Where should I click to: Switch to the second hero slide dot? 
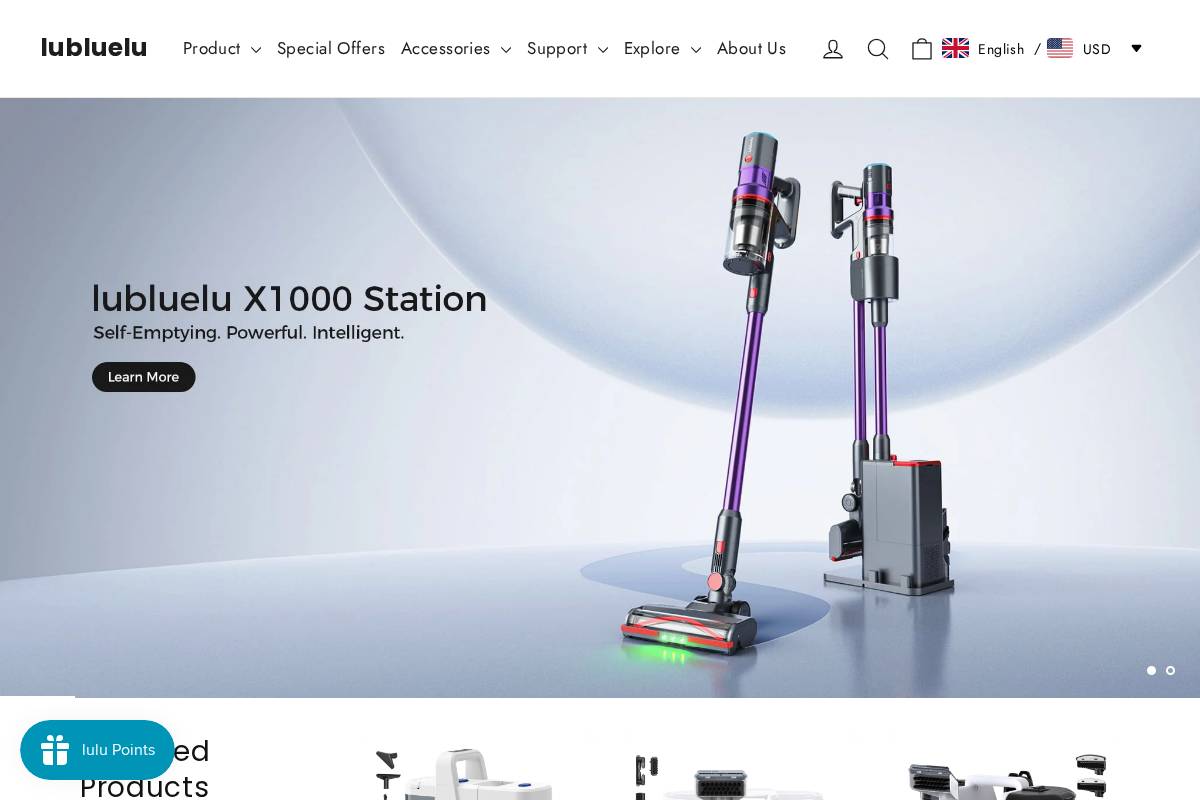(1170, 670)
